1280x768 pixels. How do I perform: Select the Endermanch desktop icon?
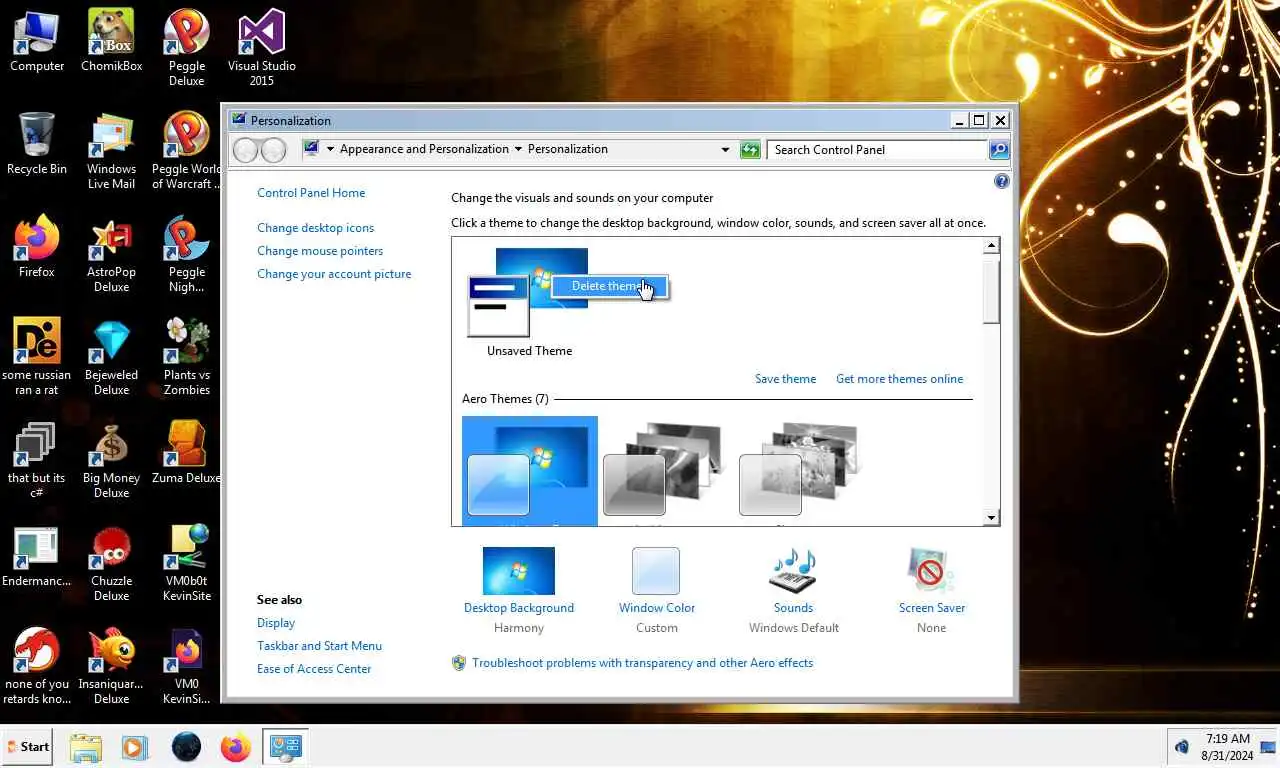[37, 556]
